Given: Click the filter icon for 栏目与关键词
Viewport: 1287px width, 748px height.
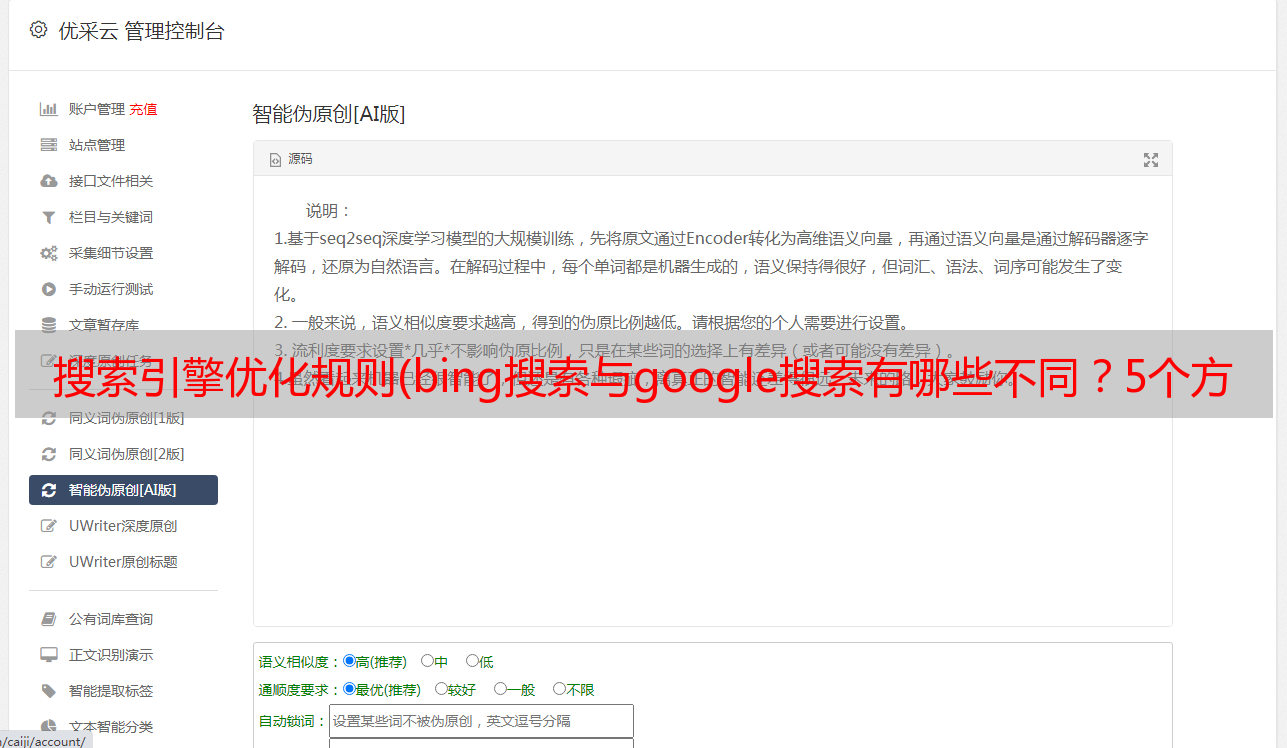Looking at the screenshot, I should pyautogui.click(x=48, y=217).
